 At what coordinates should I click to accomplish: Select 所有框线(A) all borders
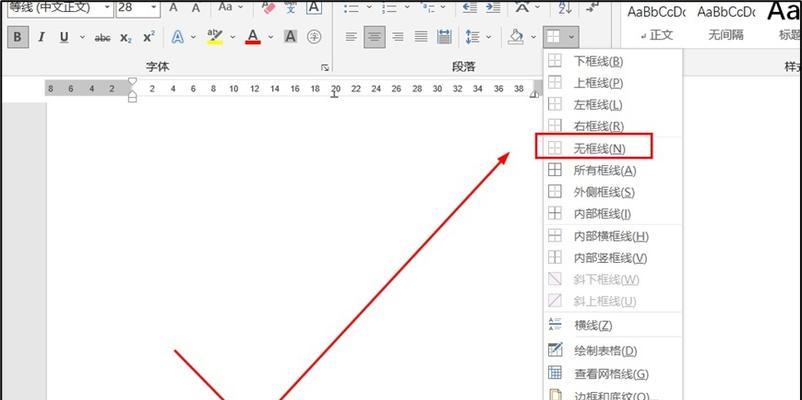[x=612, y=170]
